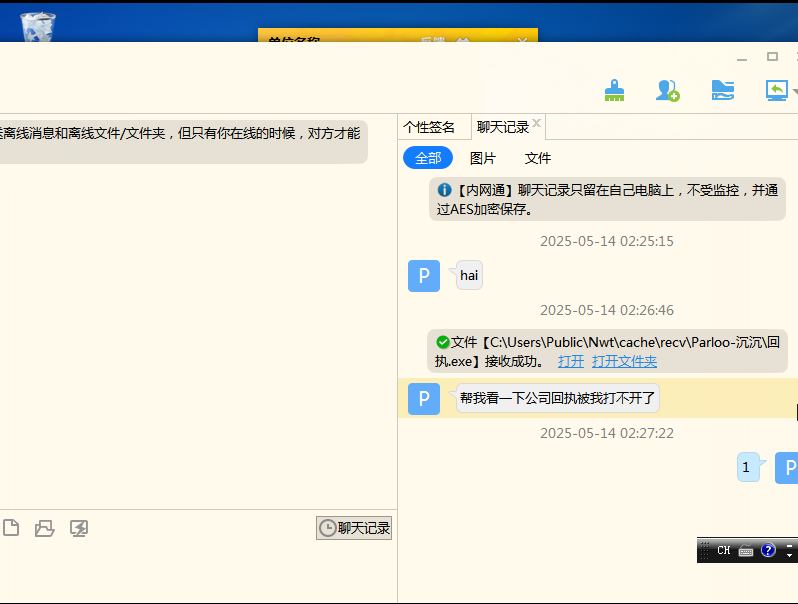The width and height of the screenshot is (798, 604).
Task: Filter chat history by 文件
Action: (x=537, y=158)
